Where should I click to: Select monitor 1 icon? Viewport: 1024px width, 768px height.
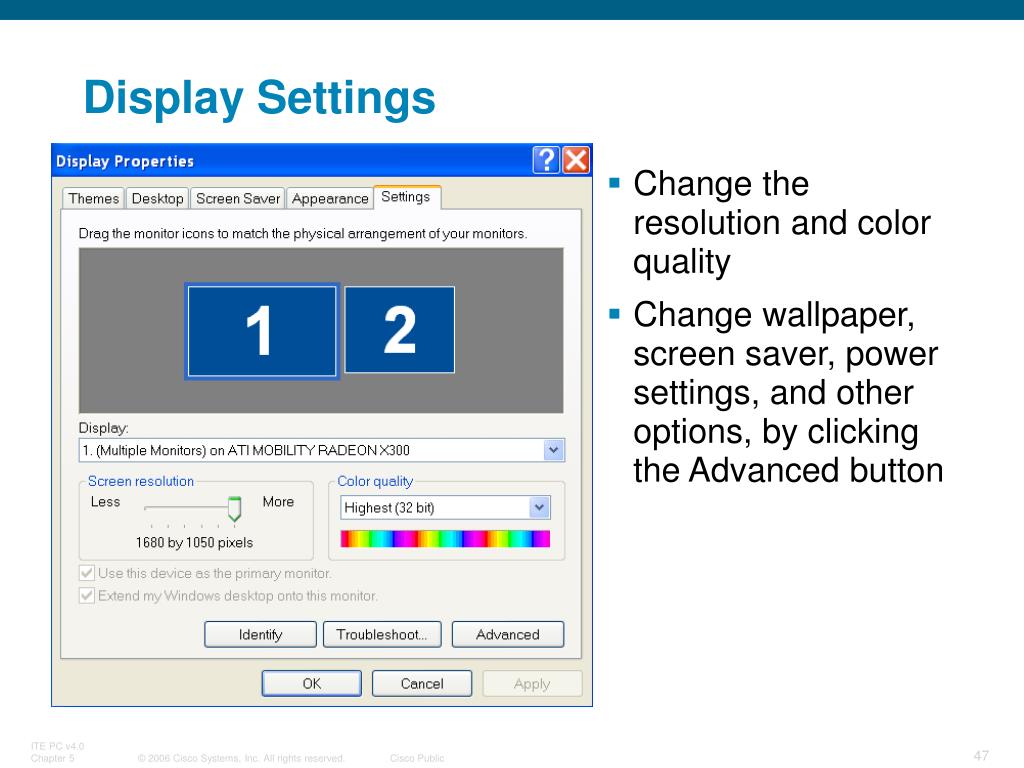[x=262, y=331]
